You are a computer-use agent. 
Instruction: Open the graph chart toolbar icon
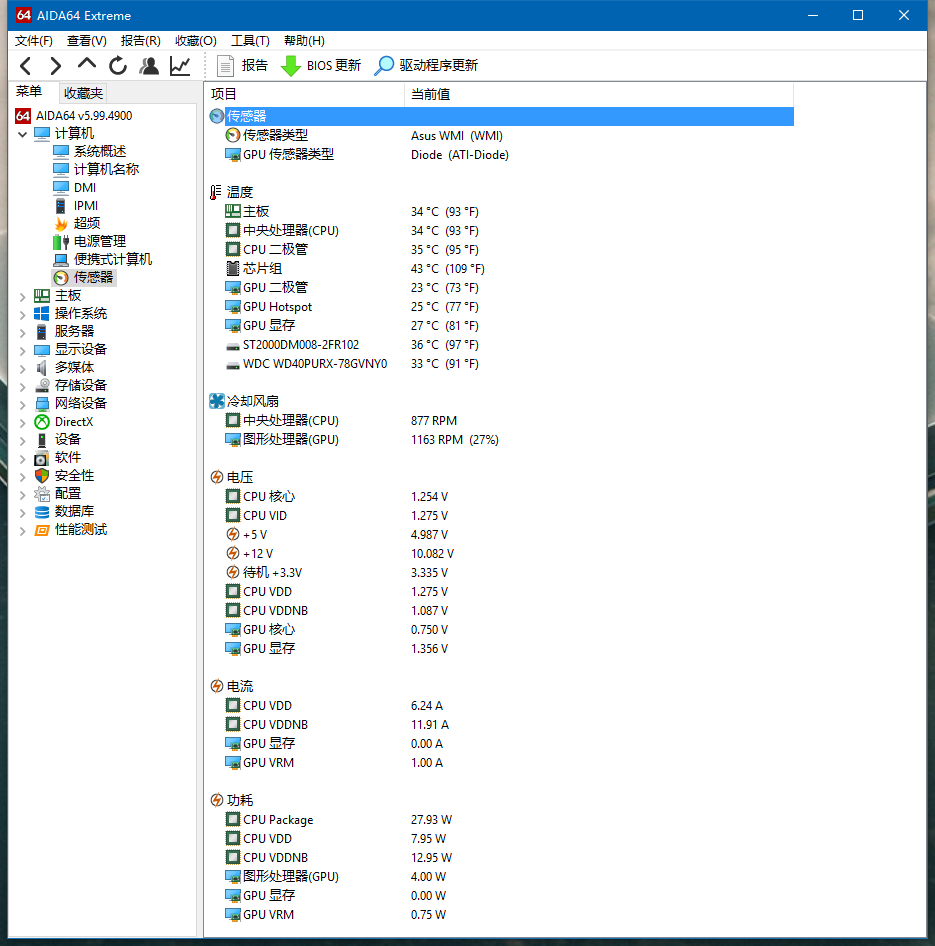coord(180,65)
